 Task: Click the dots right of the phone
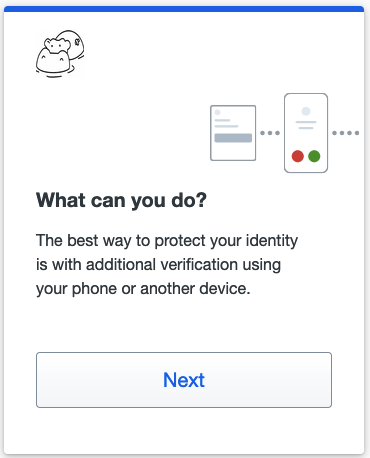(346, 133)
